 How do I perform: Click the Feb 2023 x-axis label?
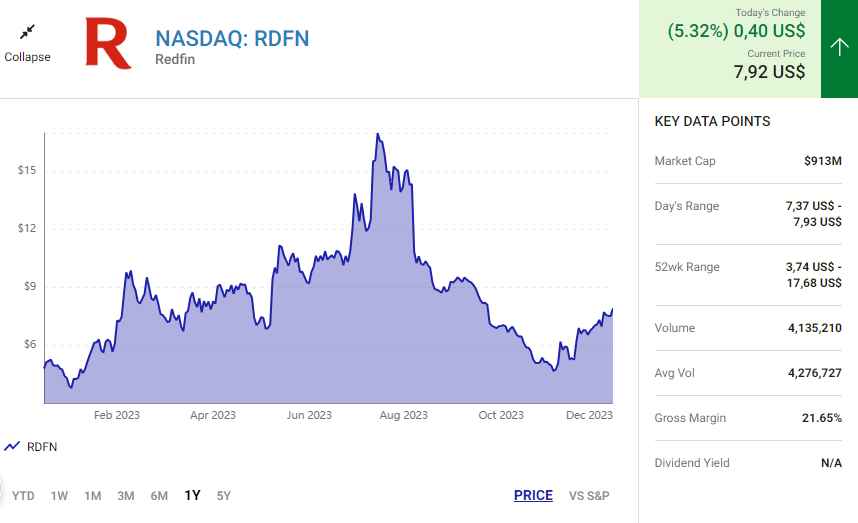tap(117, 415)
